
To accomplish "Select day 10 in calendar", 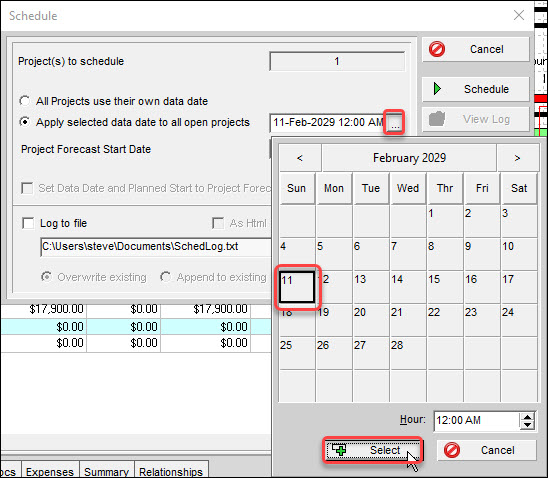I will (x=519, y=254).
